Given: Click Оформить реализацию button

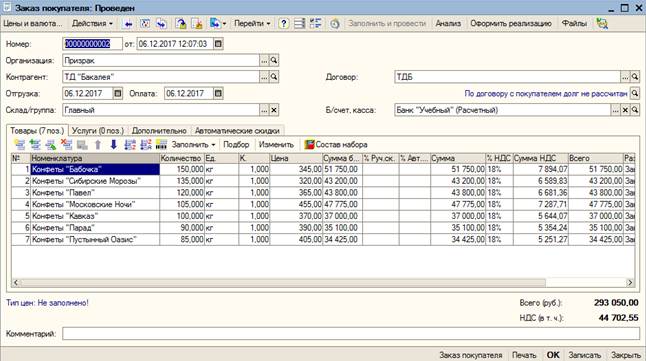Looking at the screenshot, I should (511, 24).
